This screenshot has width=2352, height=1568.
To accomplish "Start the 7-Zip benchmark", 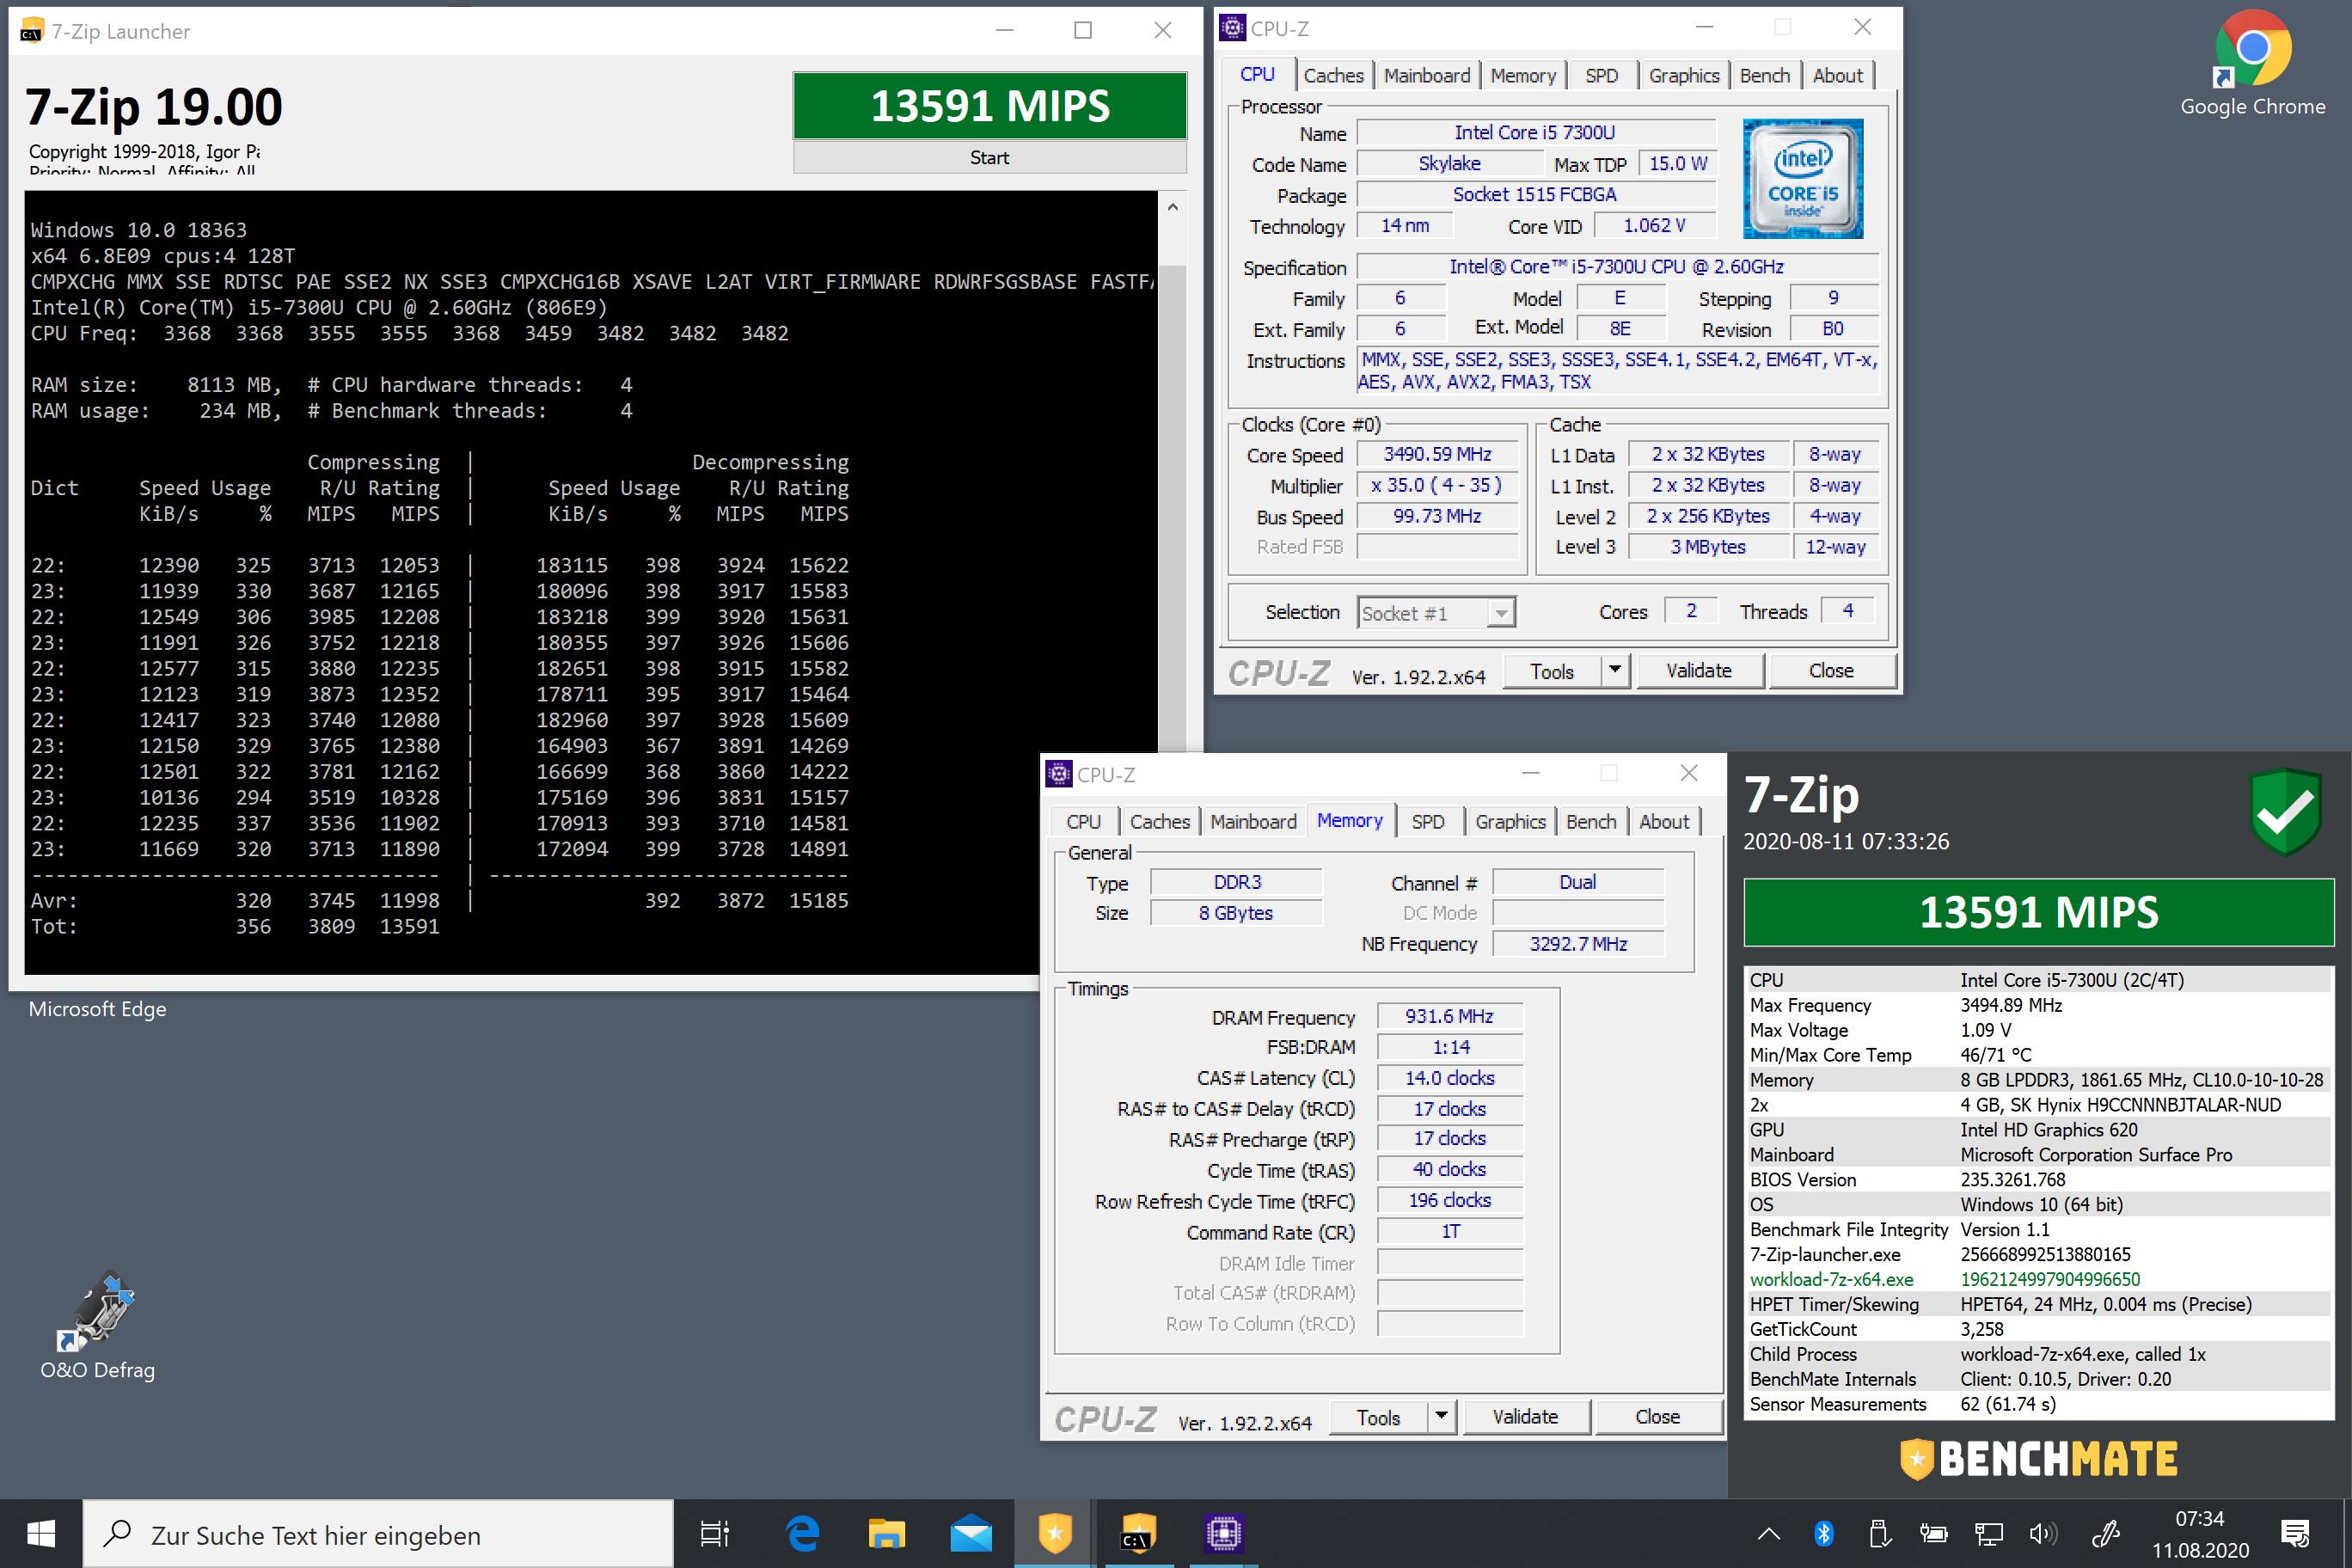I will [x=989, y=158].
